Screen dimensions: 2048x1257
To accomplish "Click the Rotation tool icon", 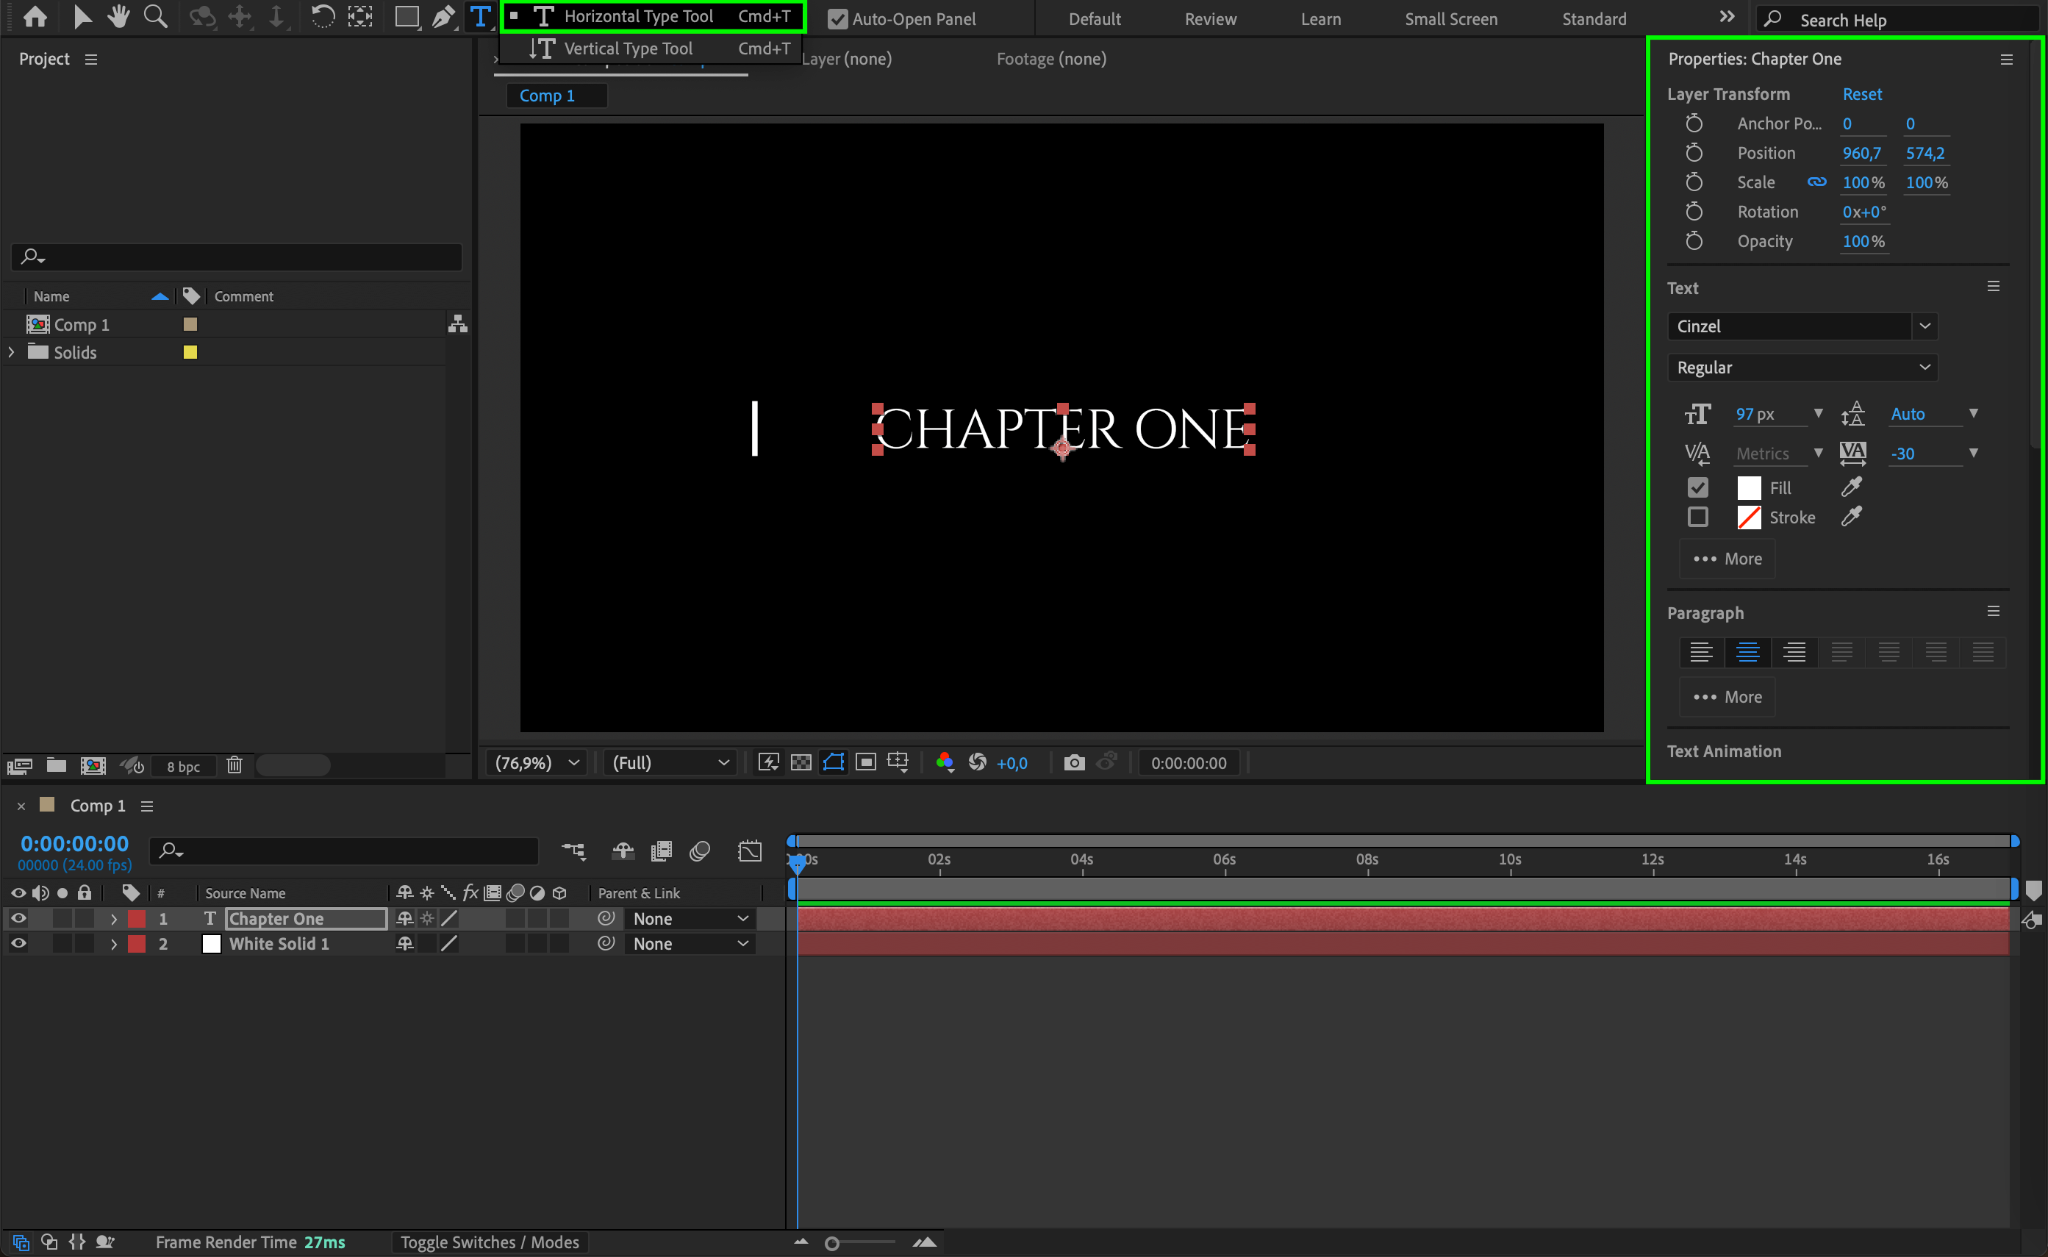I will [322, 17].
